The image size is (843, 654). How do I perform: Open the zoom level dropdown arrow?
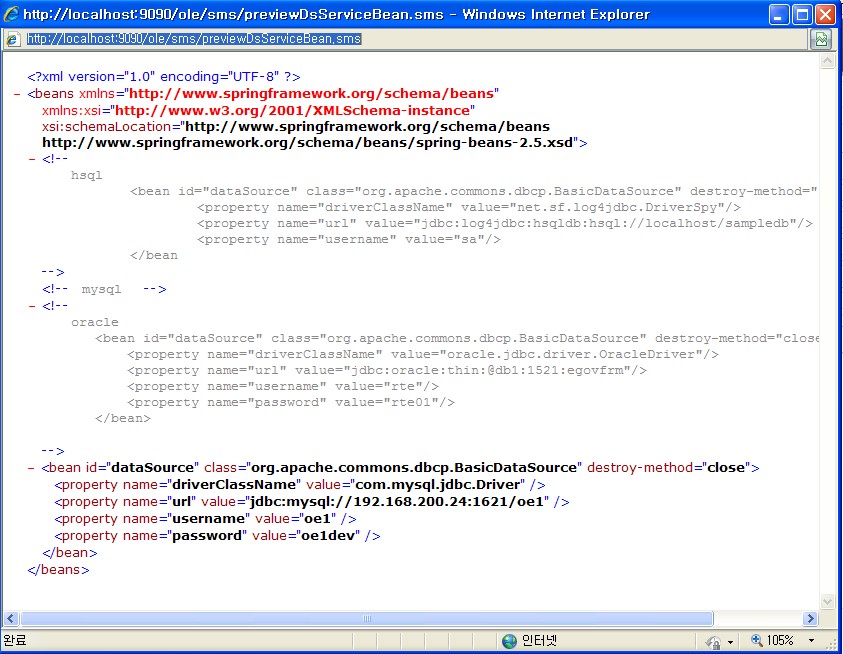click(810, 641)
